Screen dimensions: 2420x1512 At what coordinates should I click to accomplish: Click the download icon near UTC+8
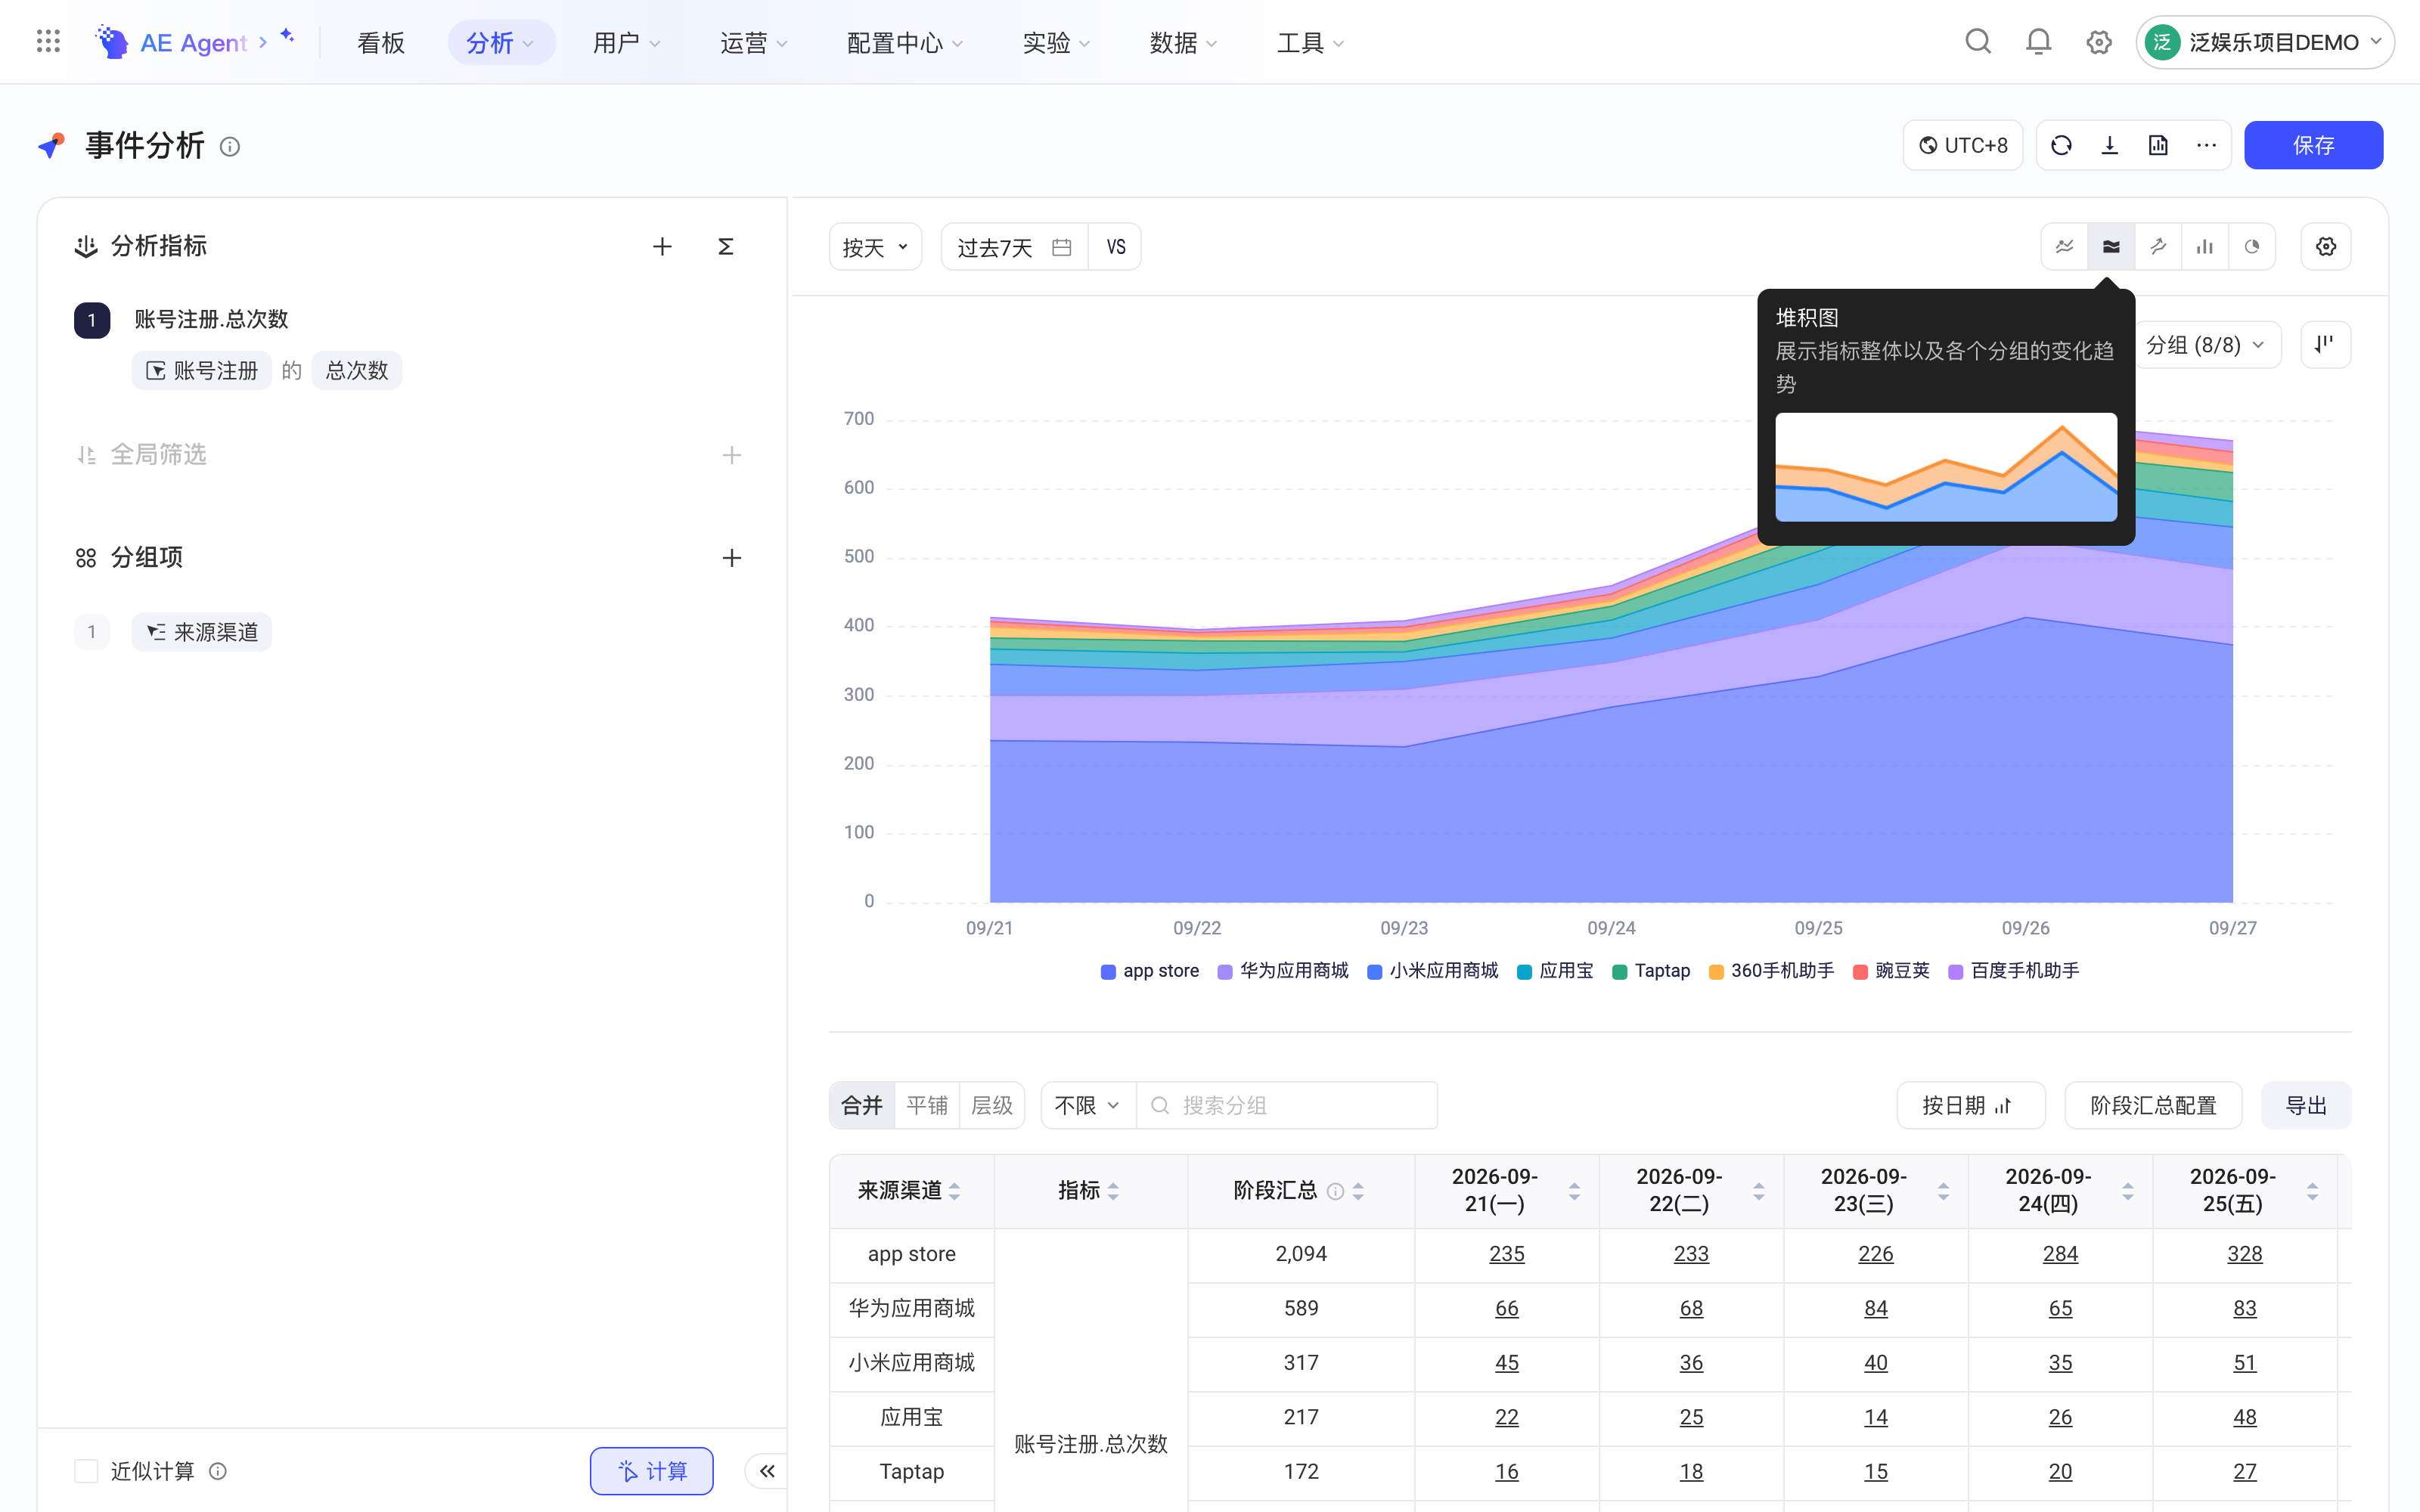click(2110, 146)
